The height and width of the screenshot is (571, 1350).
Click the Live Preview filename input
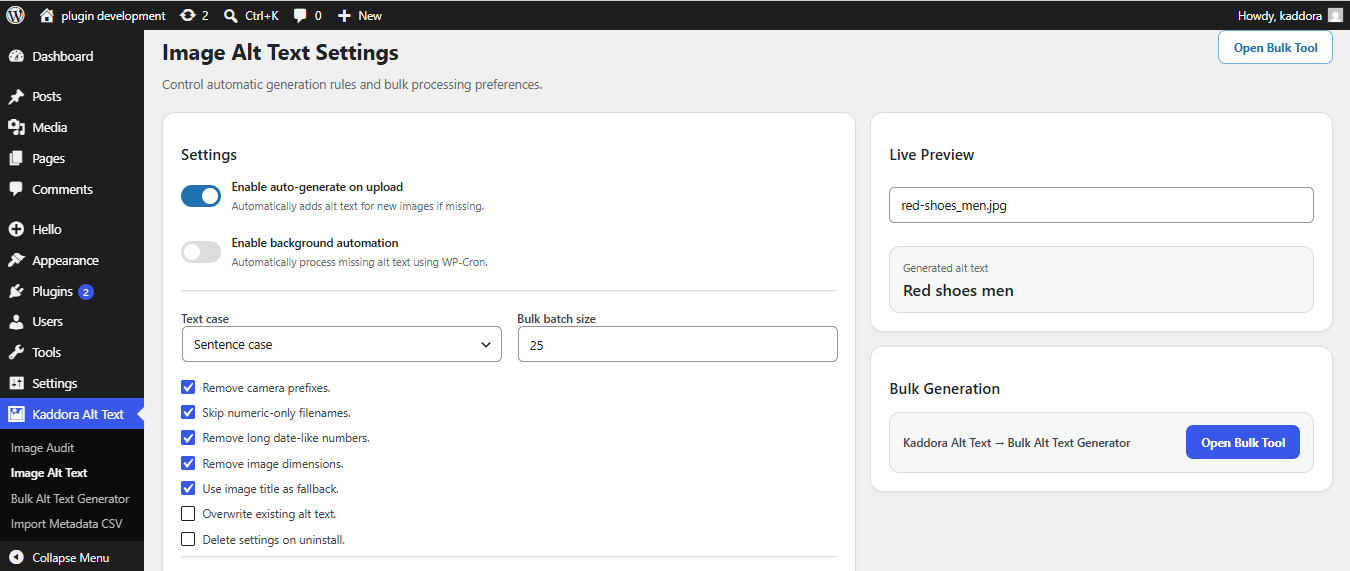click(x=1101, y=205)
